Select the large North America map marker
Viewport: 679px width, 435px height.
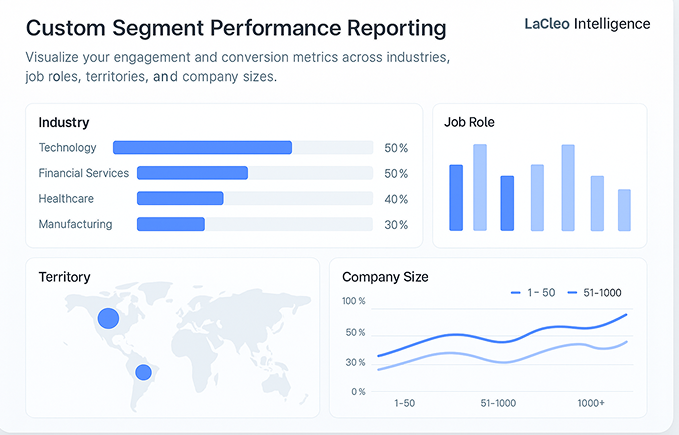pyautogui.click(x=108, y=319)
